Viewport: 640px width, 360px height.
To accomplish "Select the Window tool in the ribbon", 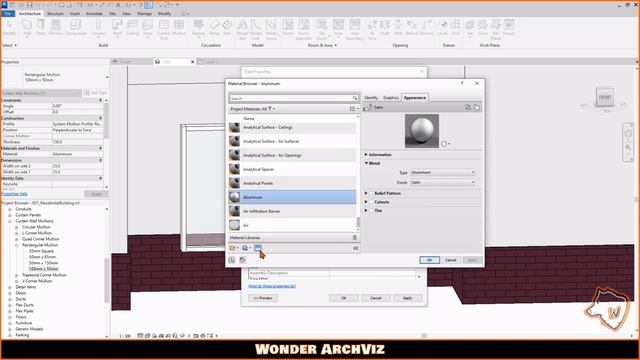I will (56, 28).
